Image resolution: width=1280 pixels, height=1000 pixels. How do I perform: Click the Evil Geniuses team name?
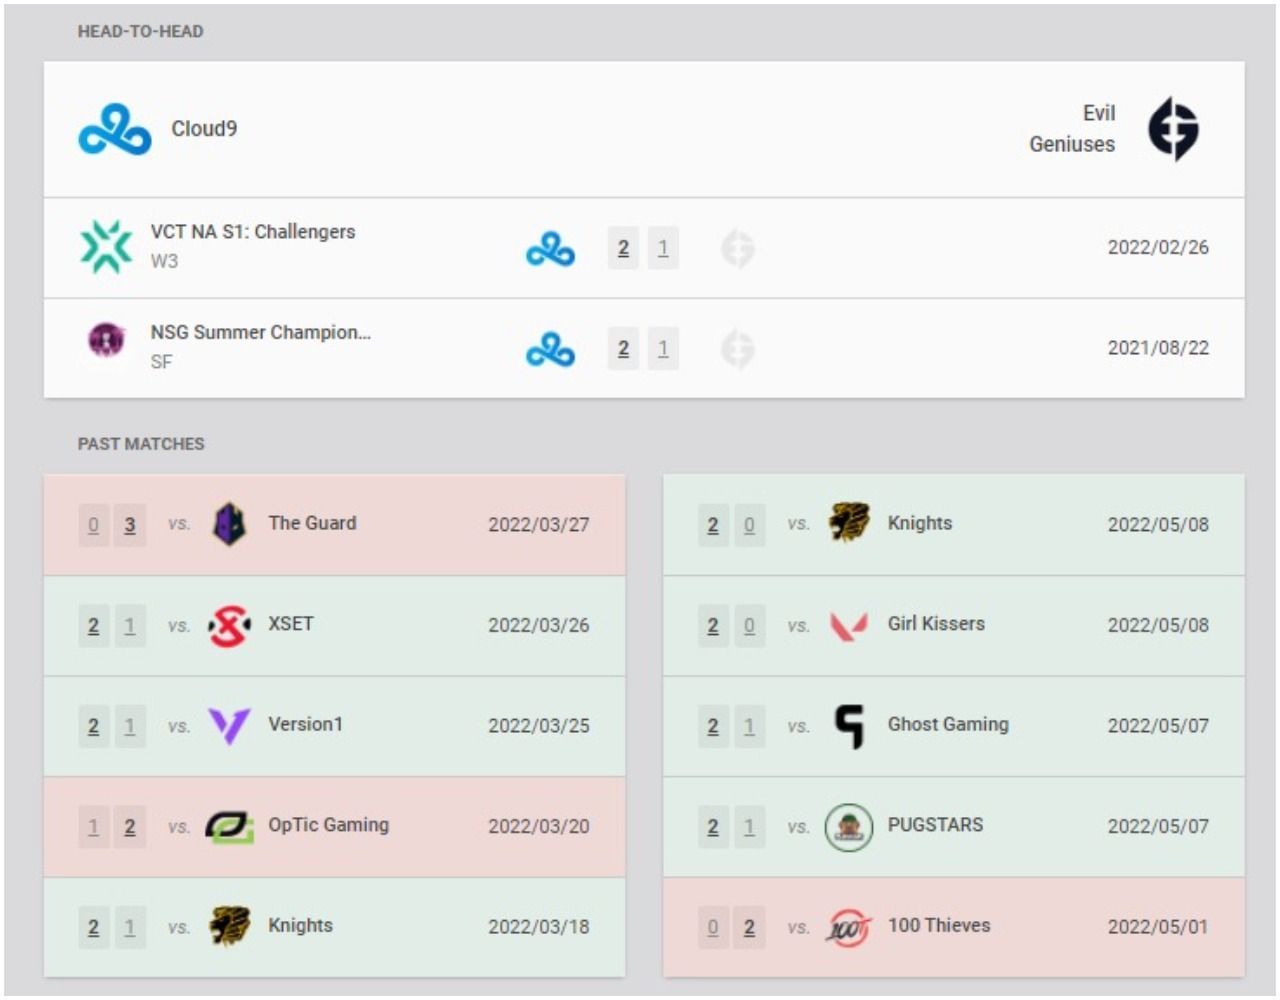[1098, 128]
